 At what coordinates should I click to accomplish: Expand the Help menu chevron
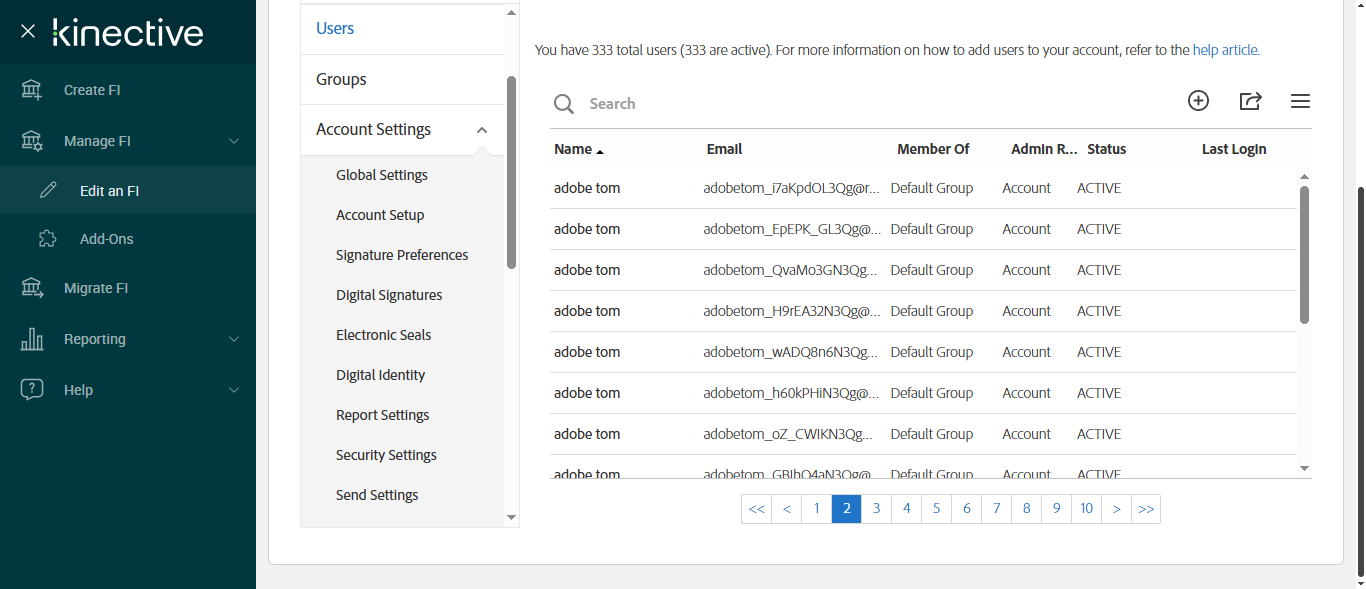pyautogui.click(x=234, y=390)
